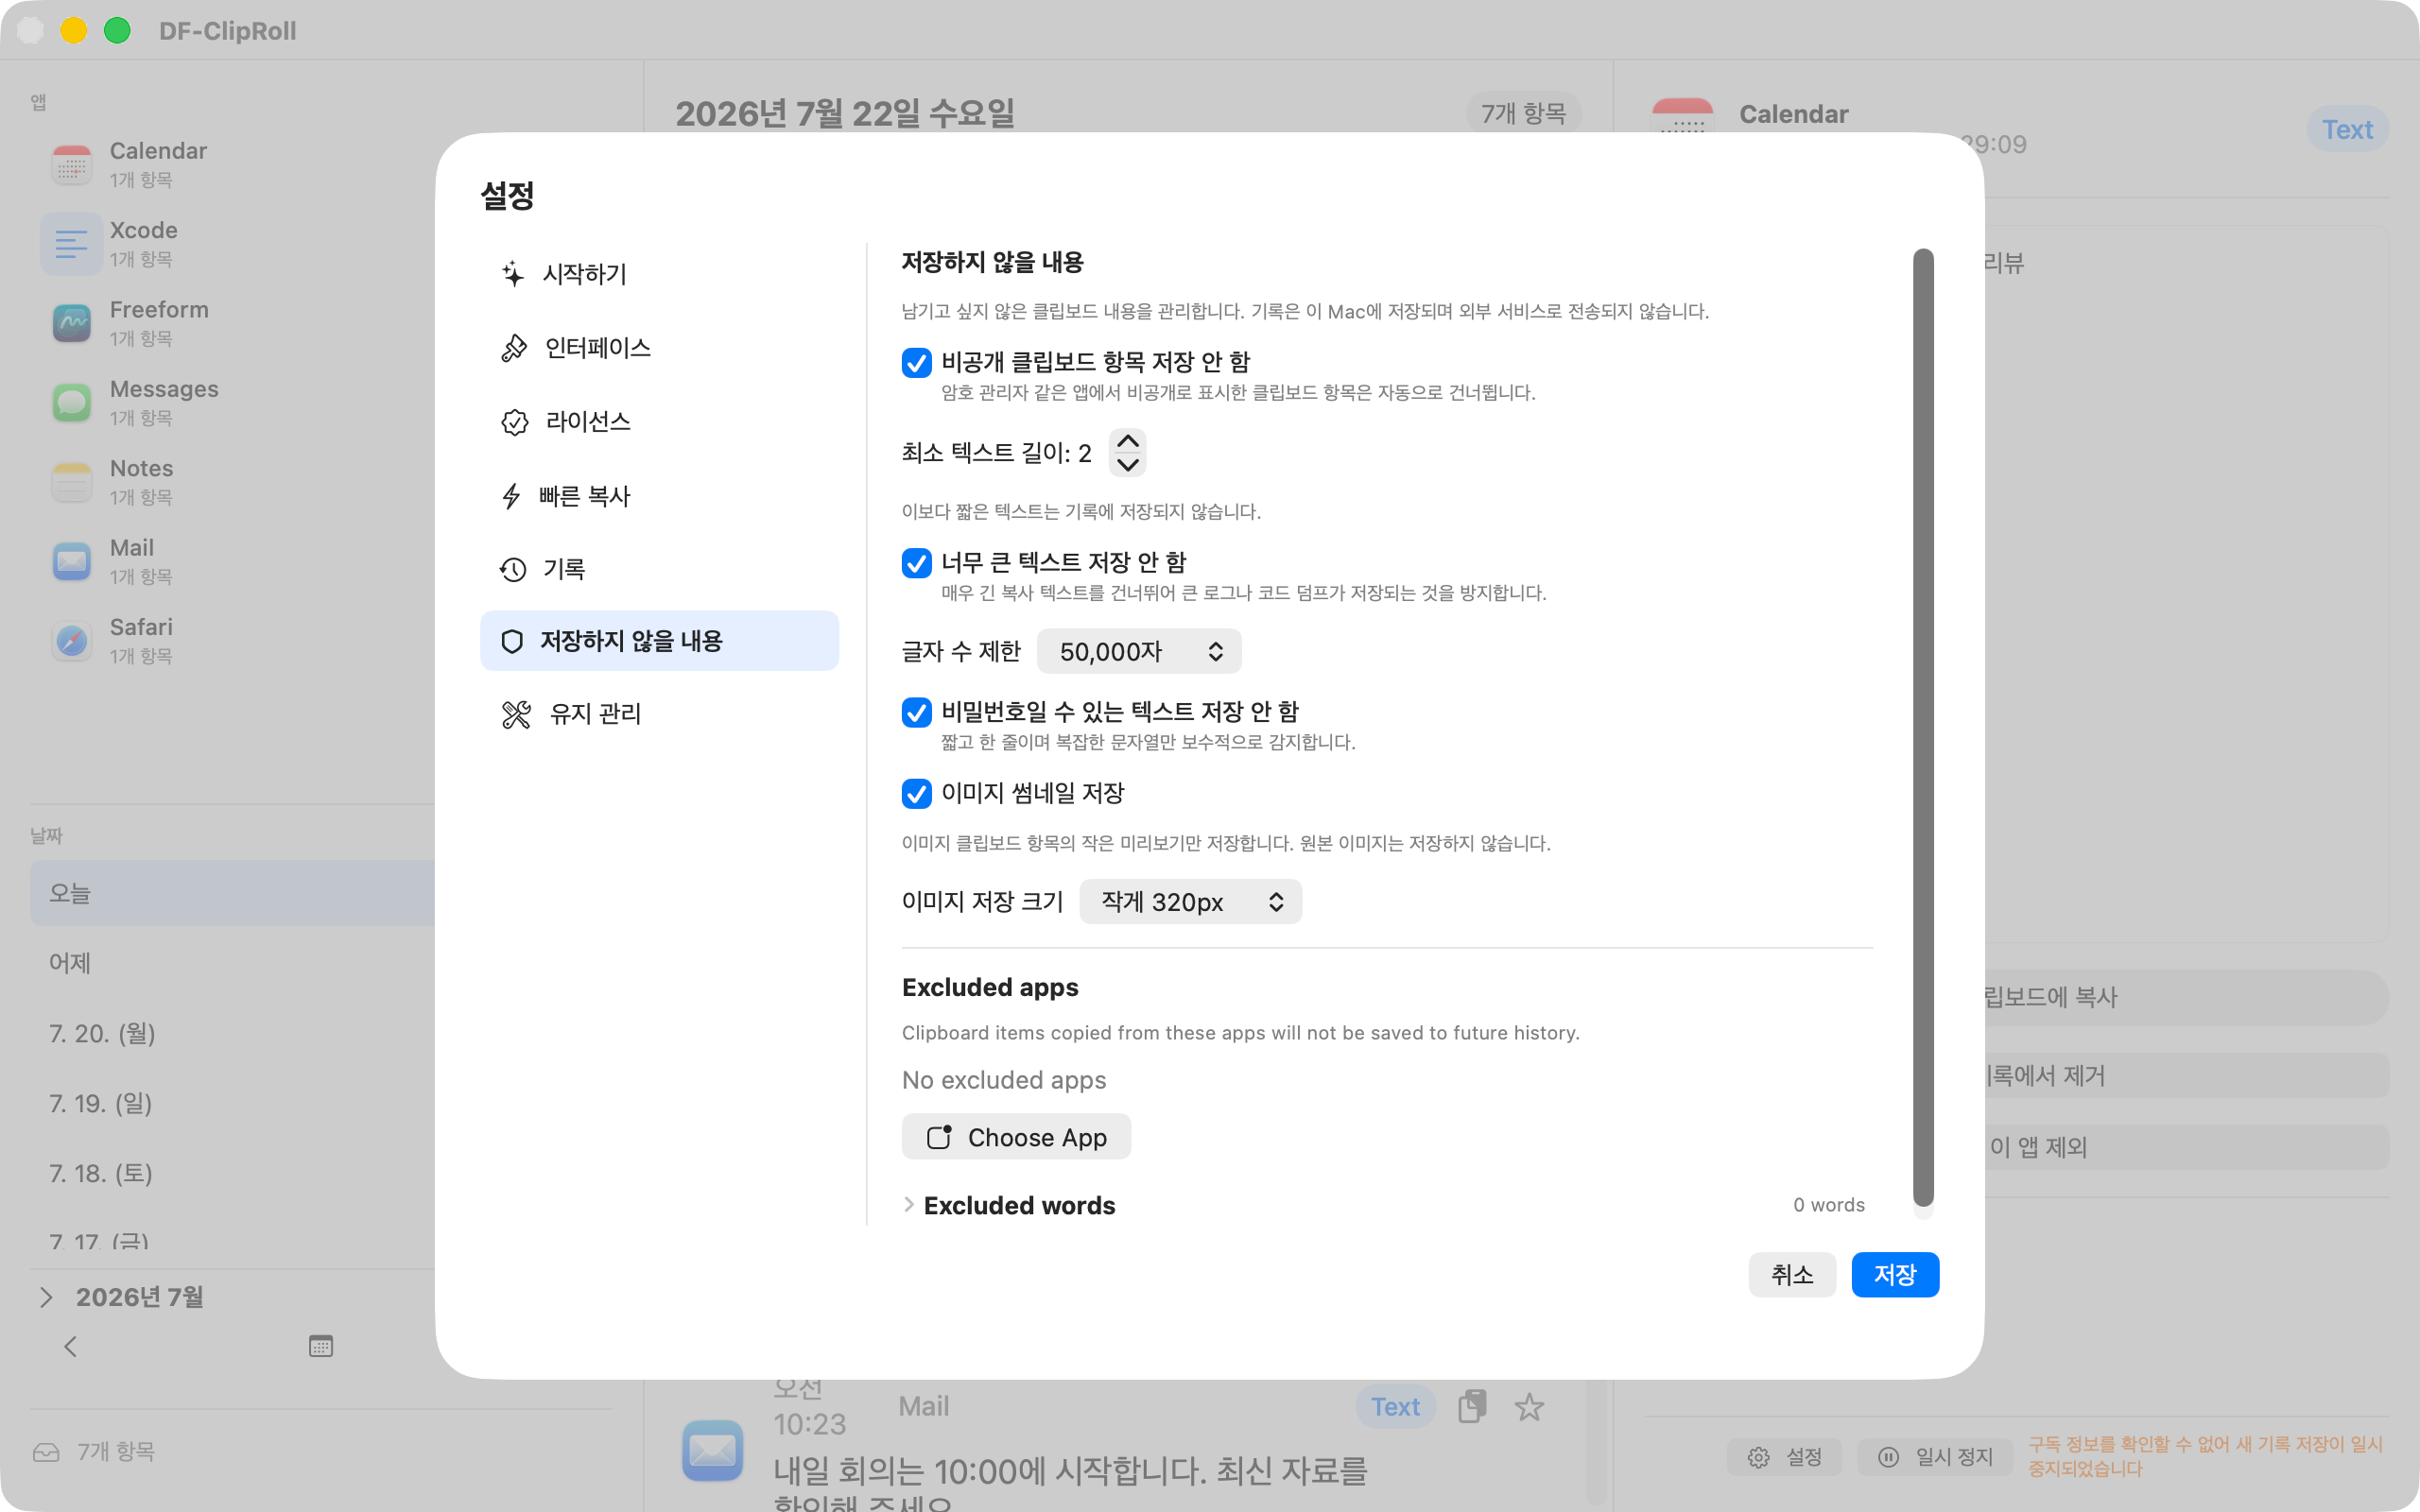Open the 이미지 저장 크기 dropdown
The height and width of the screenshot is (1512, 2420).
pos(1190,902)
